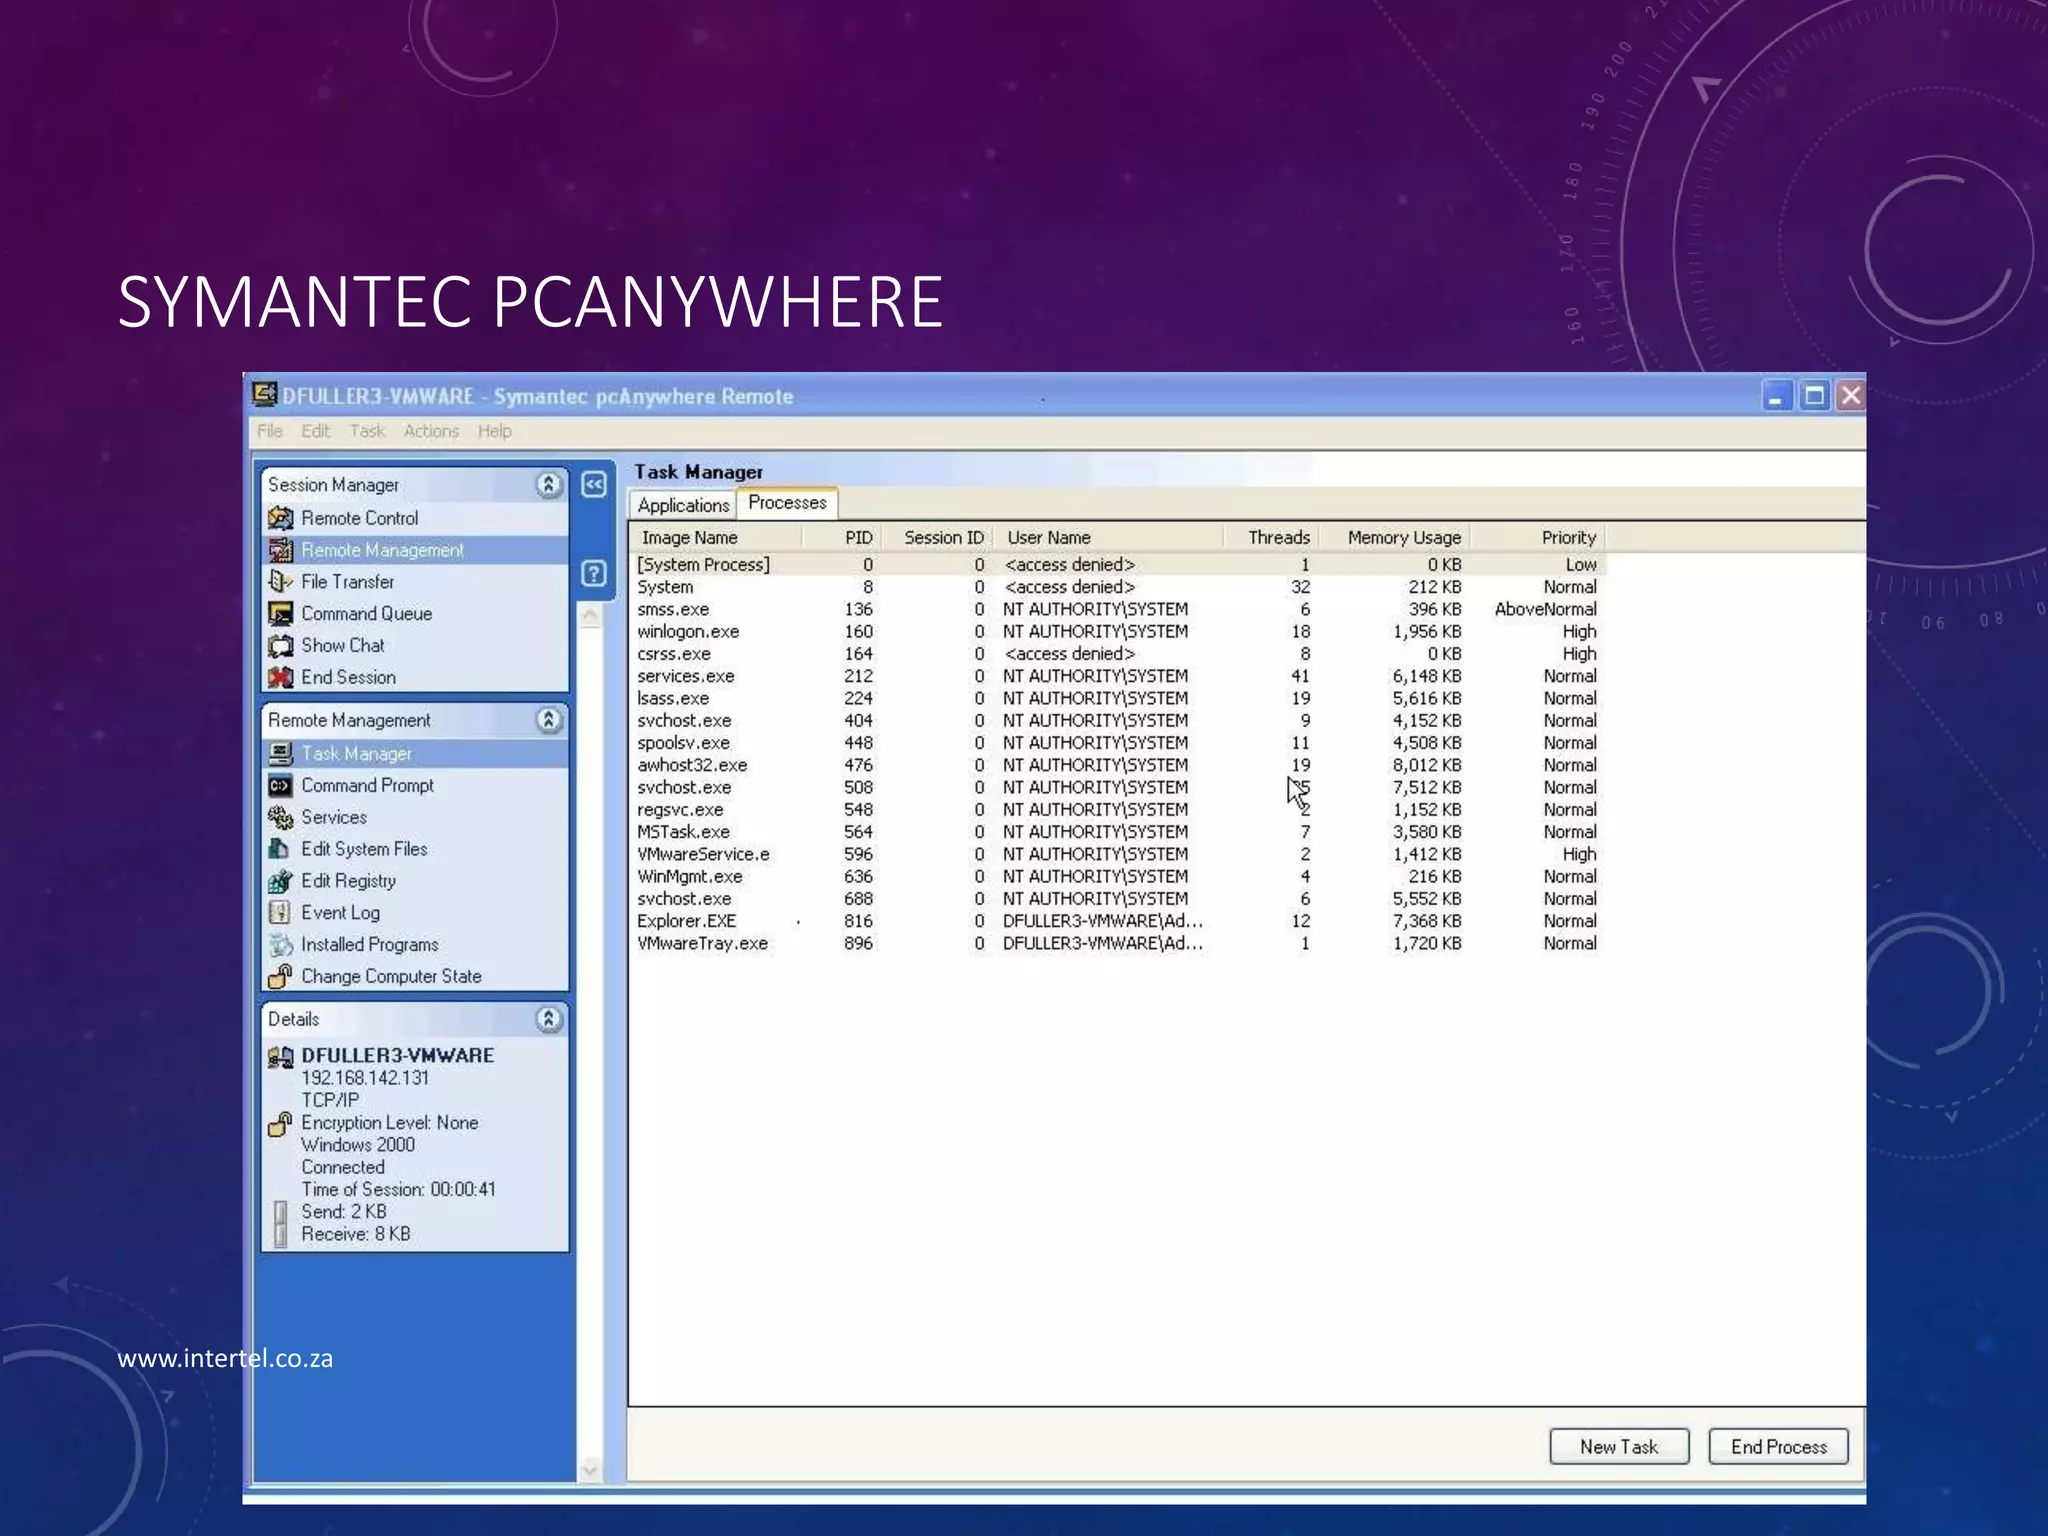Click the Event Log icon
2048x1536 pixels.
click(x=281, y=912)
